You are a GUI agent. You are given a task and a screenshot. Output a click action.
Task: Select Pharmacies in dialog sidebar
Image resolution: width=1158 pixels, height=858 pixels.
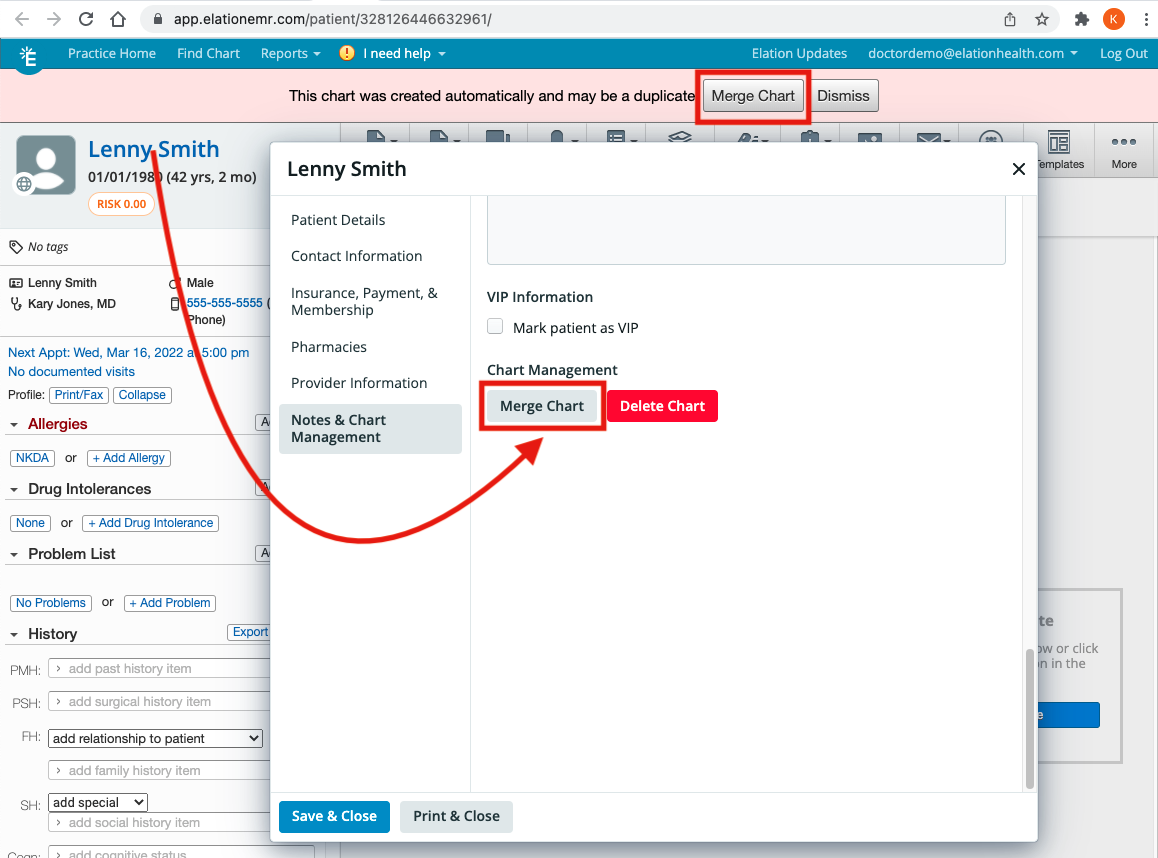[x=328, y=347]
